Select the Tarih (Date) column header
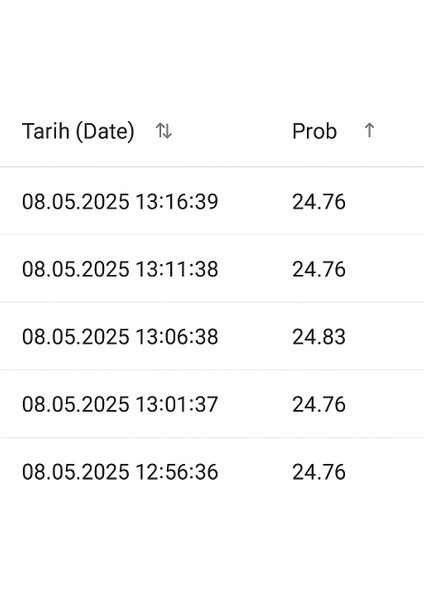Screen dimensions: 424x600 (78, 131)
